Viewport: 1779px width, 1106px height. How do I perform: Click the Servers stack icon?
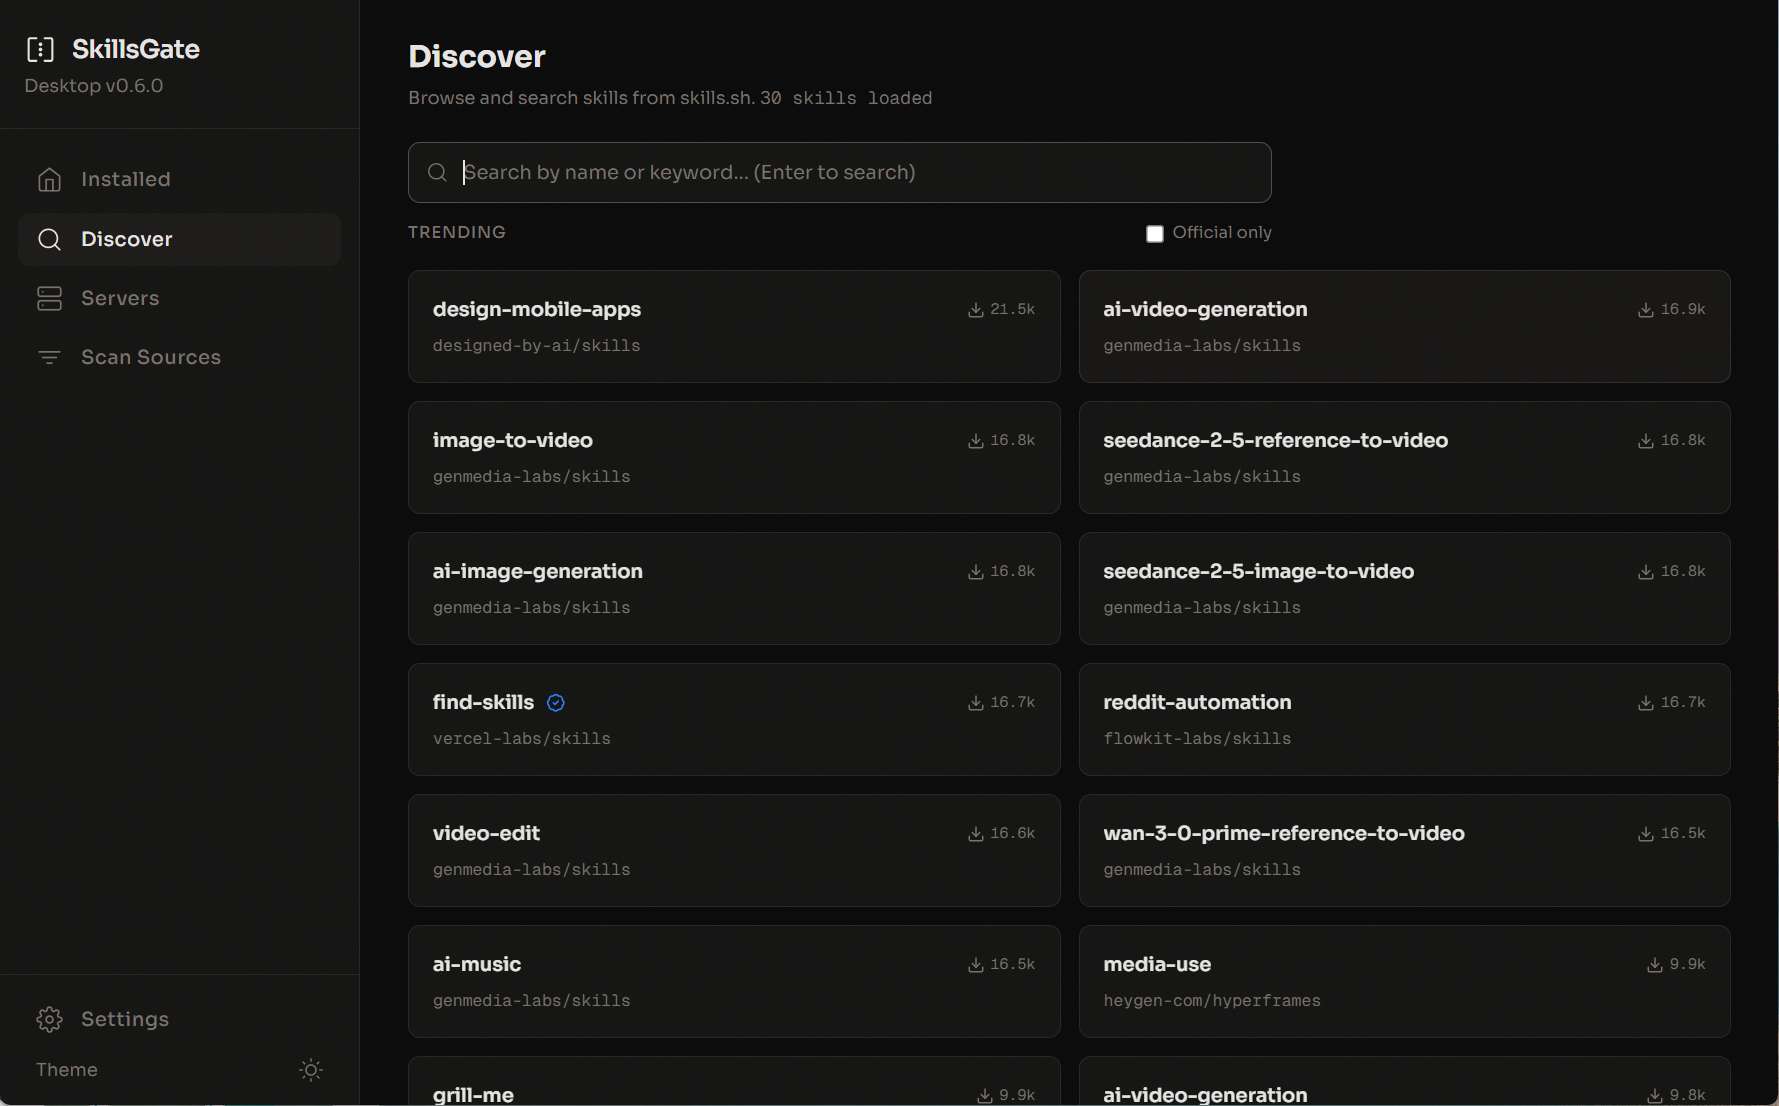coord(49,298)
